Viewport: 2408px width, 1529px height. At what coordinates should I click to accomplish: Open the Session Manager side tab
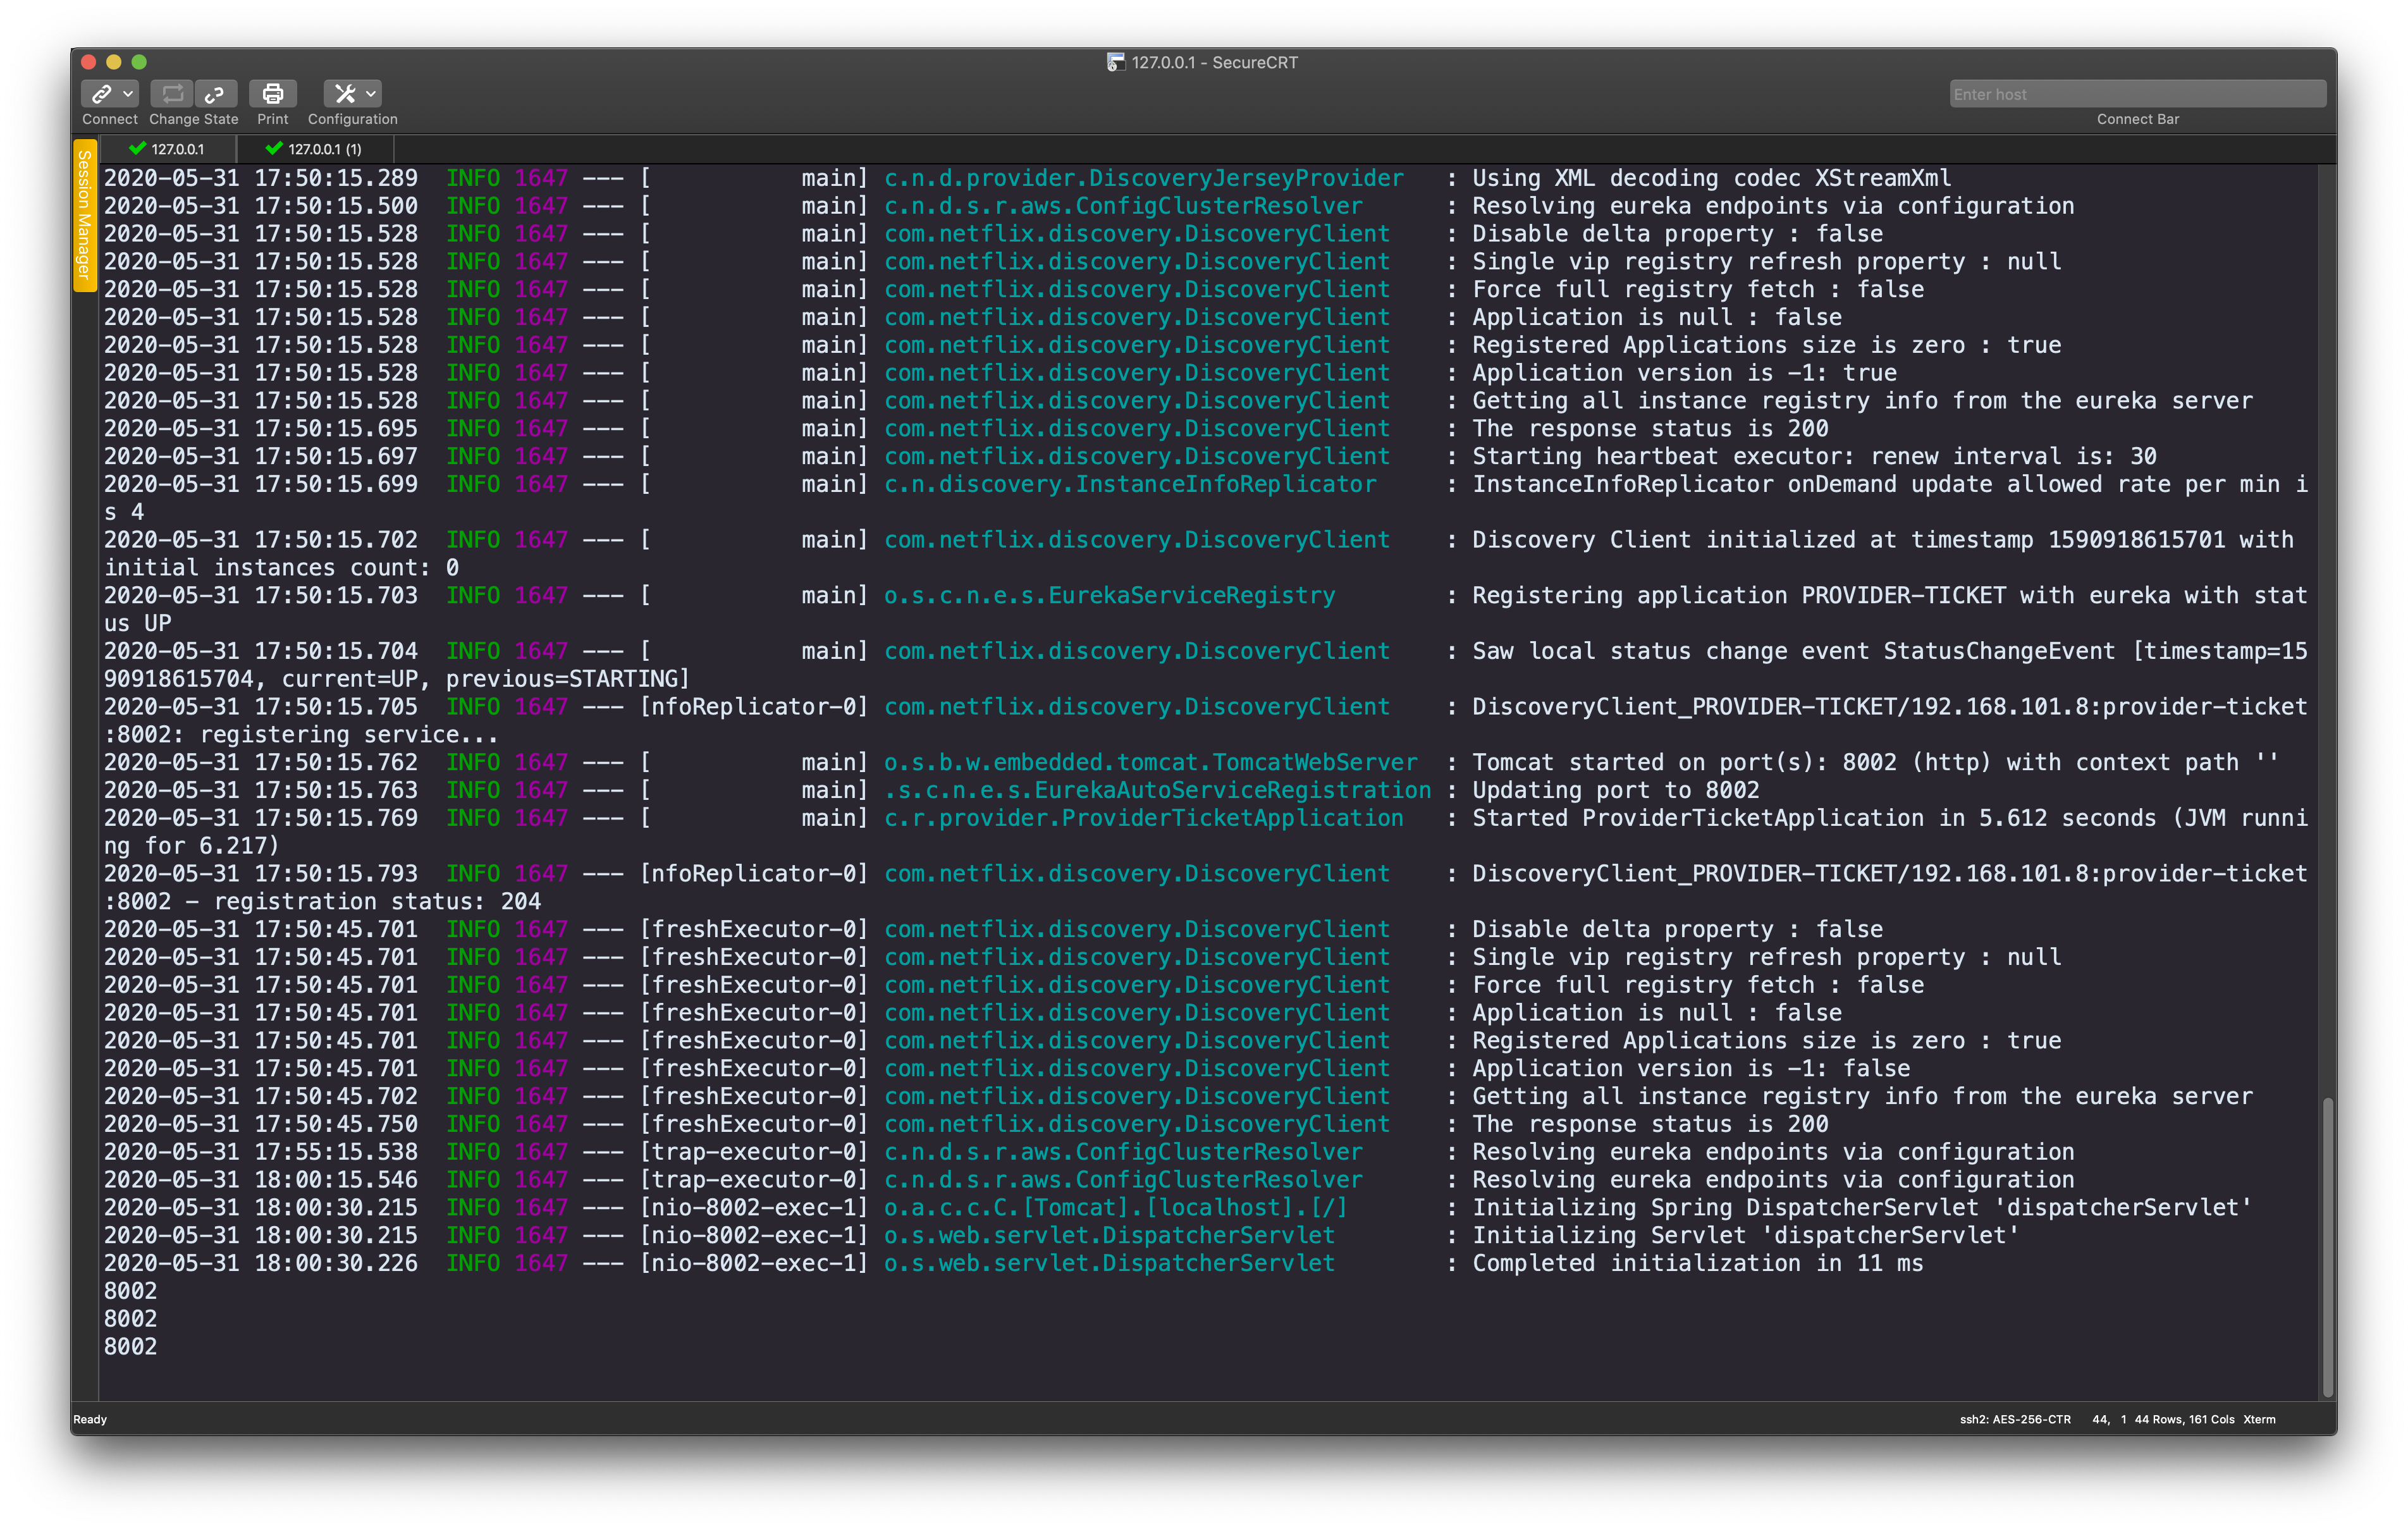84,215
